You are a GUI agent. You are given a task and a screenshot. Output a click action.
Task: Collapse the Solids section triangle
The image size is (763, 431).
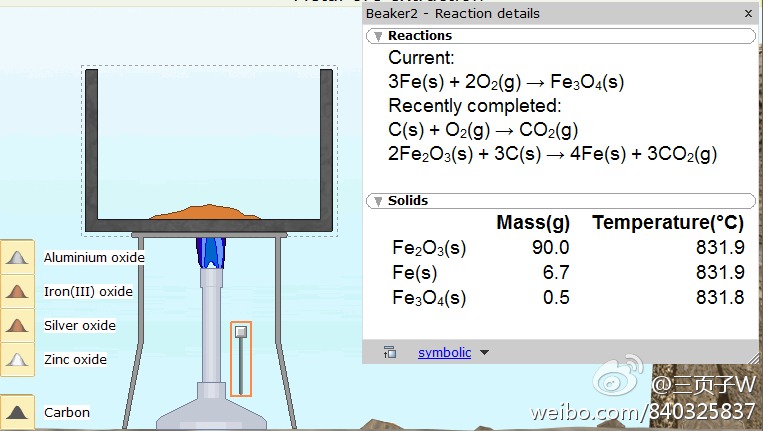point(377,201)
